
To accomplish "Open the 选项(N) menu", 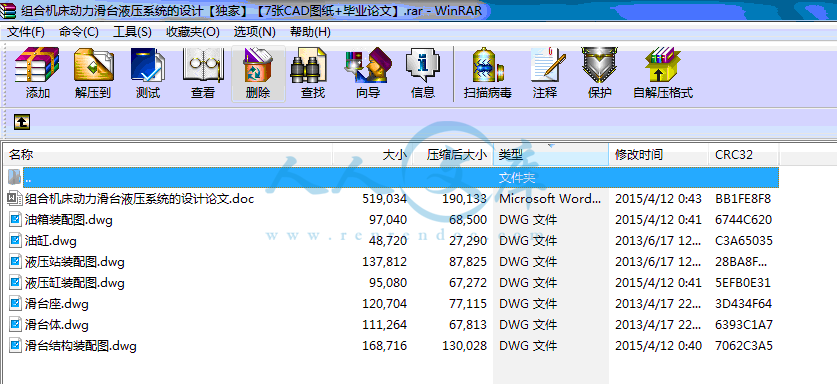I will [x=255, y=32].
